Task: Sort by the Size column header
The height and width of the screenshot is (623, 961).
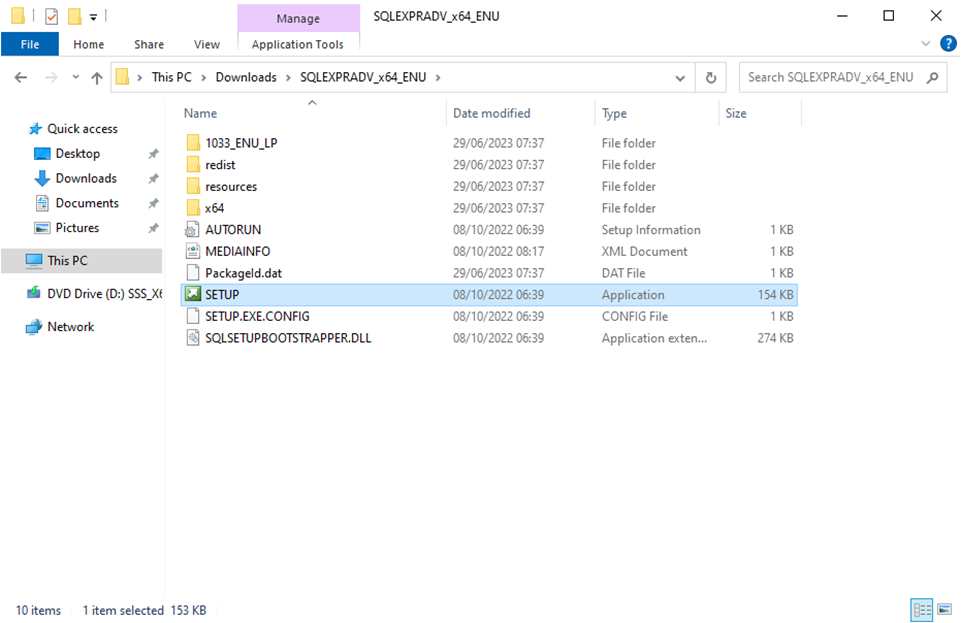Action: click(x=736, y=113)
